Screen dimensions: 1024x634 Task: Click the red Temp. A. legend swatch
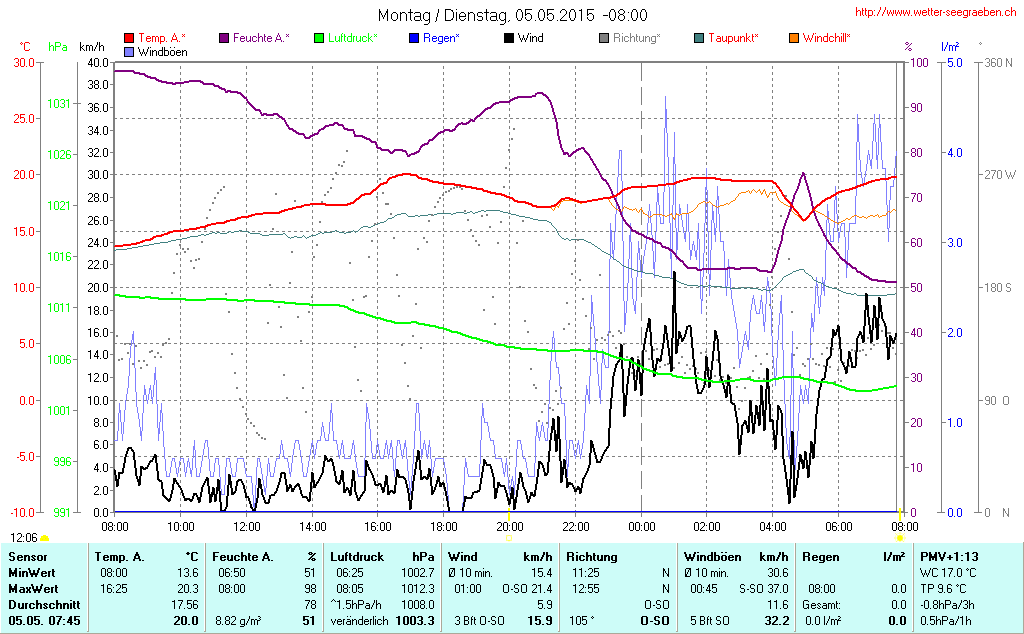[129, 38]
